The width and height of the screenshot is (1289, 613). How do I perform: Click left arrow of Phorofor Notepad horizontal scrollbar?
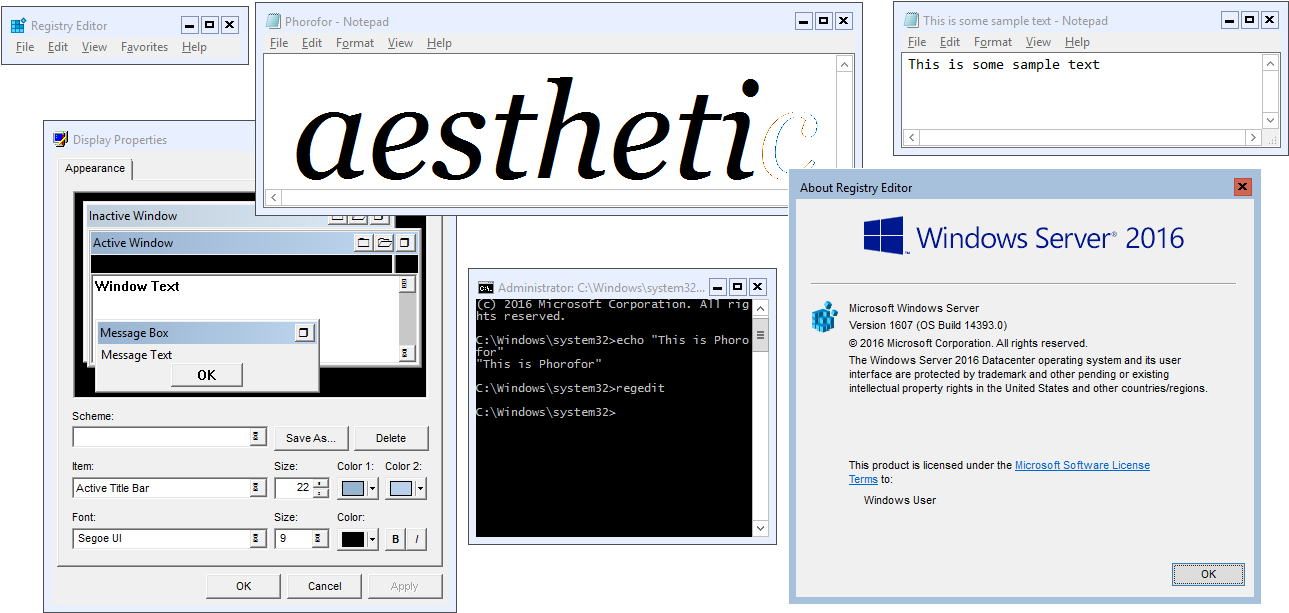coord(273,197)
